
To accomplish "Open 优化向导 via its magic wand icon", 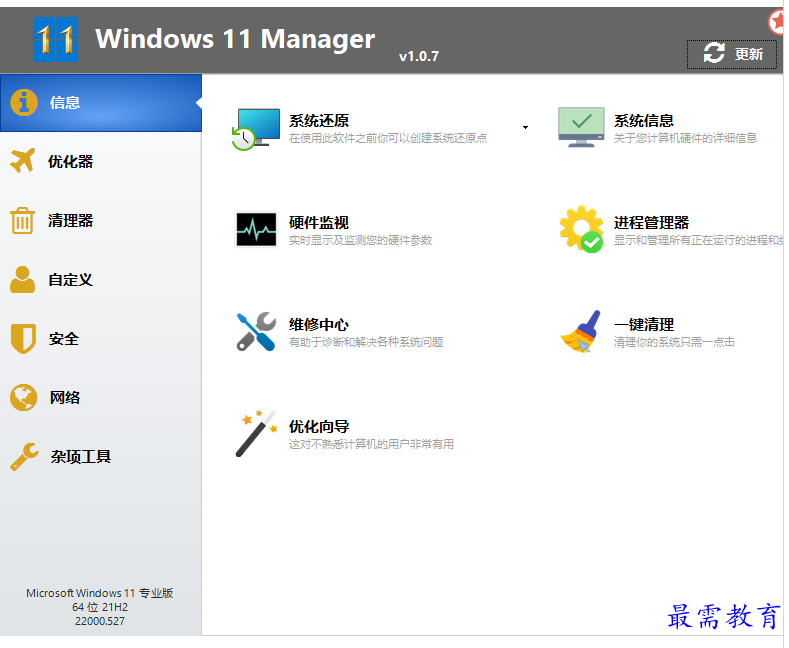I will pos(257,433).
